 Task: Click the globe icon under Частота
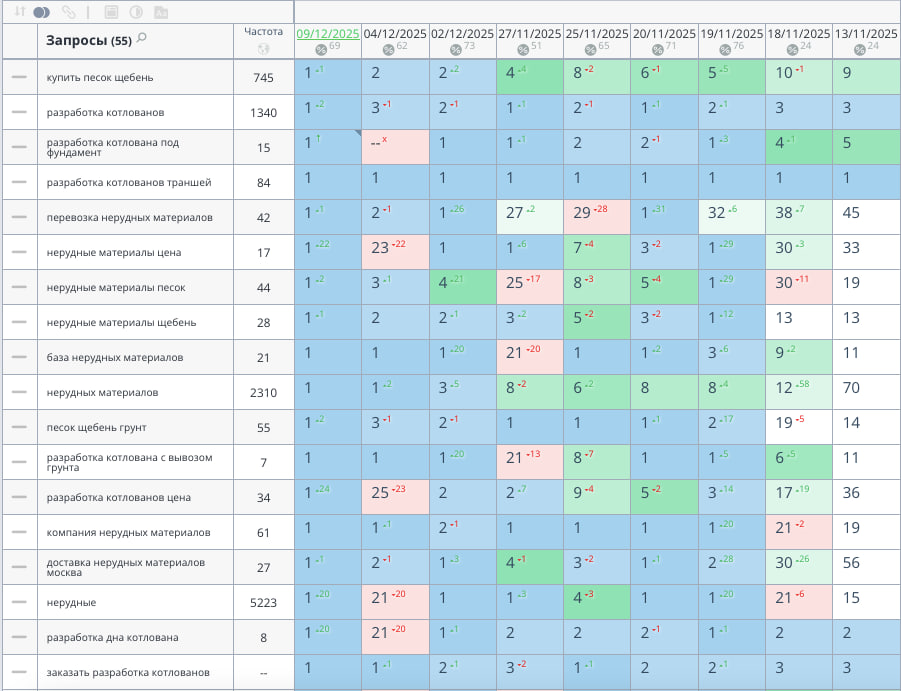264,48
